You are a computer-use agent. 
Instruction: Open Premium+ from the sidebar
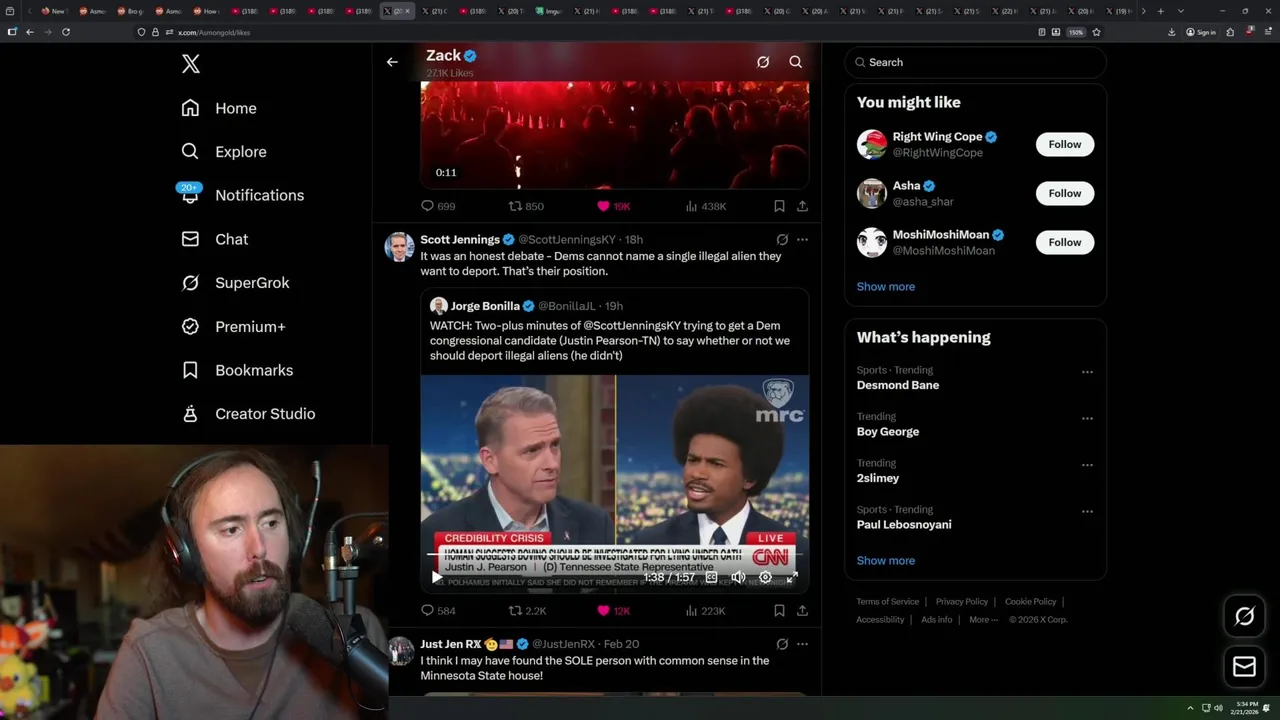[233, 326]
